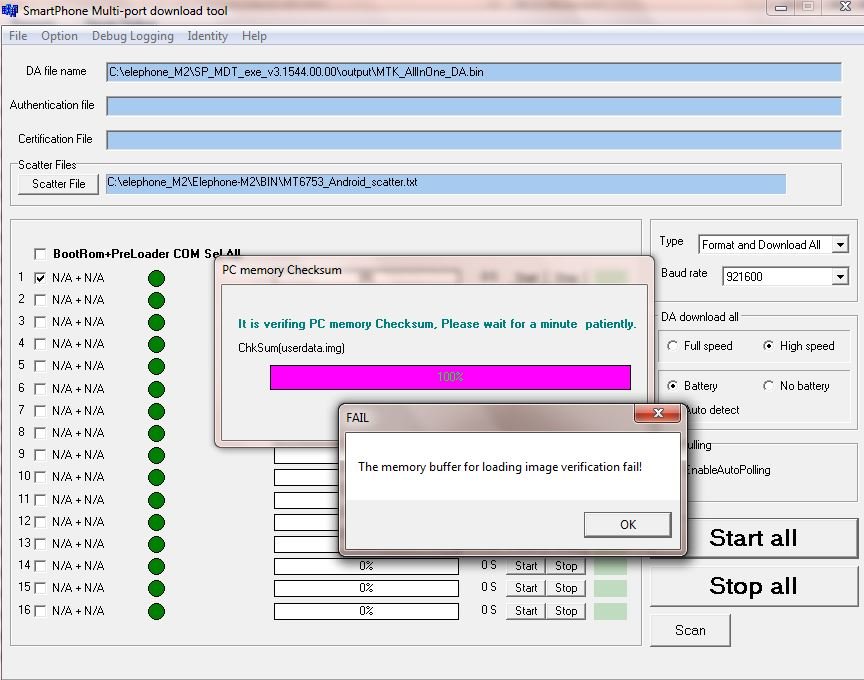Click the memory buffer verification fail message
Viewport: 864px width, 680px height.
point(500,467)
